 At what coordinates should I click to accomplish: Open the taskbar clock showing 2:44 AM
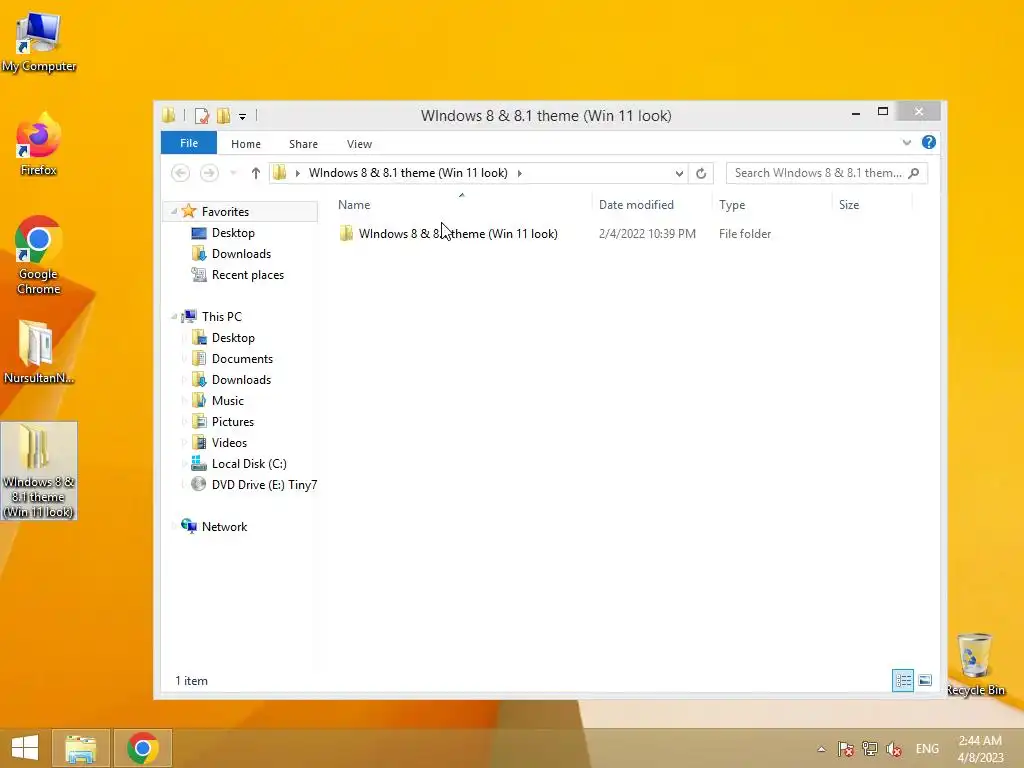(980, 749)
